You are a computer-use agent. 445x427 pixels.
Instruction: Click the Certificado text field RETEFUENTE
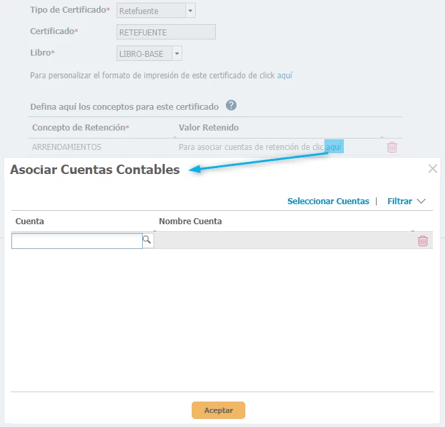click(166, 32)
